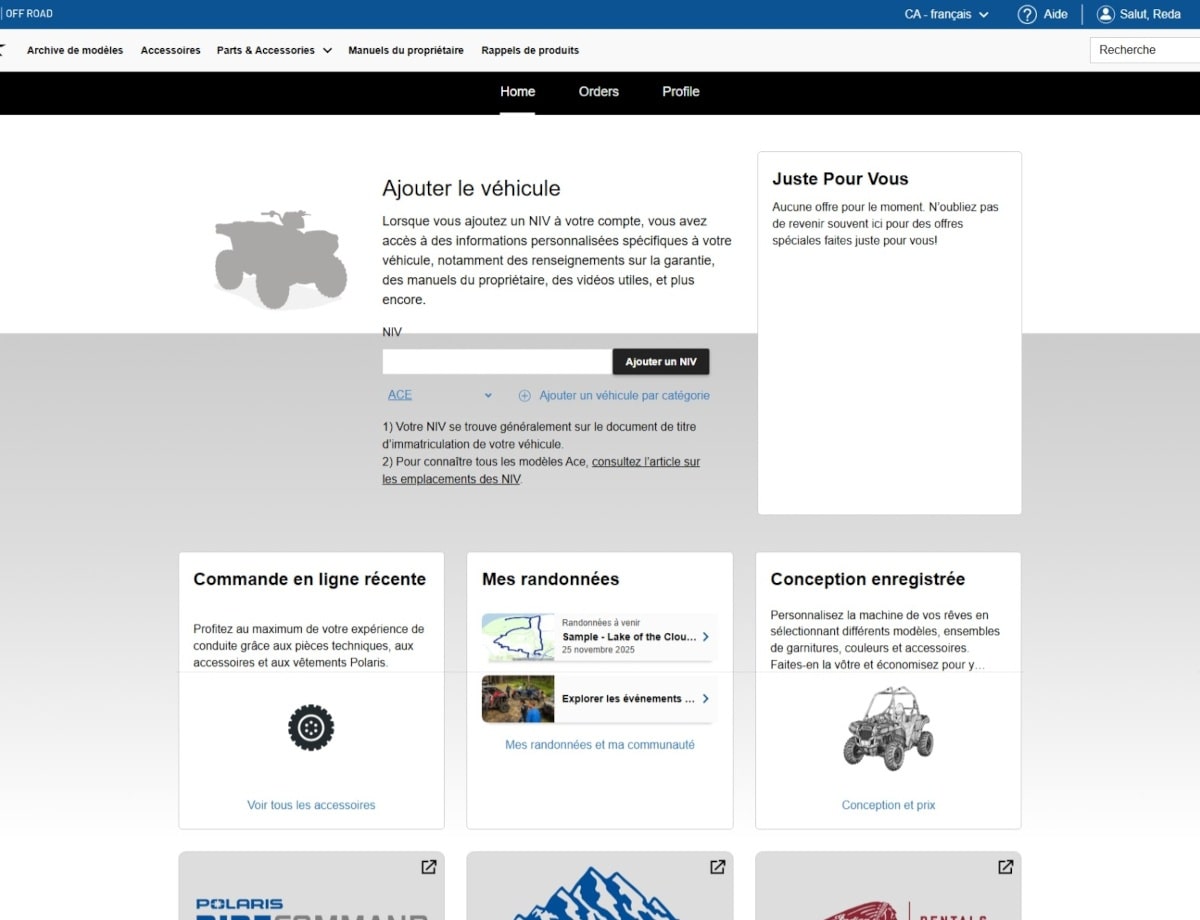The height and width of the screenshot is (920, 1200).
Task: Open the external-link icon on the RIDE COMMAND card
Action: 430,868
